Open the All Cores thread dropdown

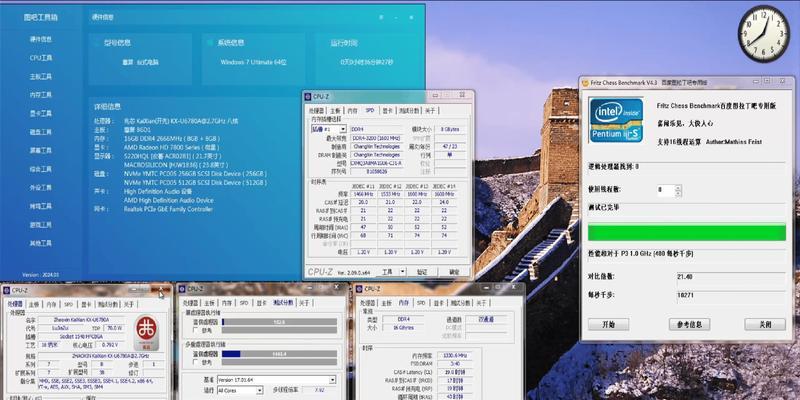(240, 391)
